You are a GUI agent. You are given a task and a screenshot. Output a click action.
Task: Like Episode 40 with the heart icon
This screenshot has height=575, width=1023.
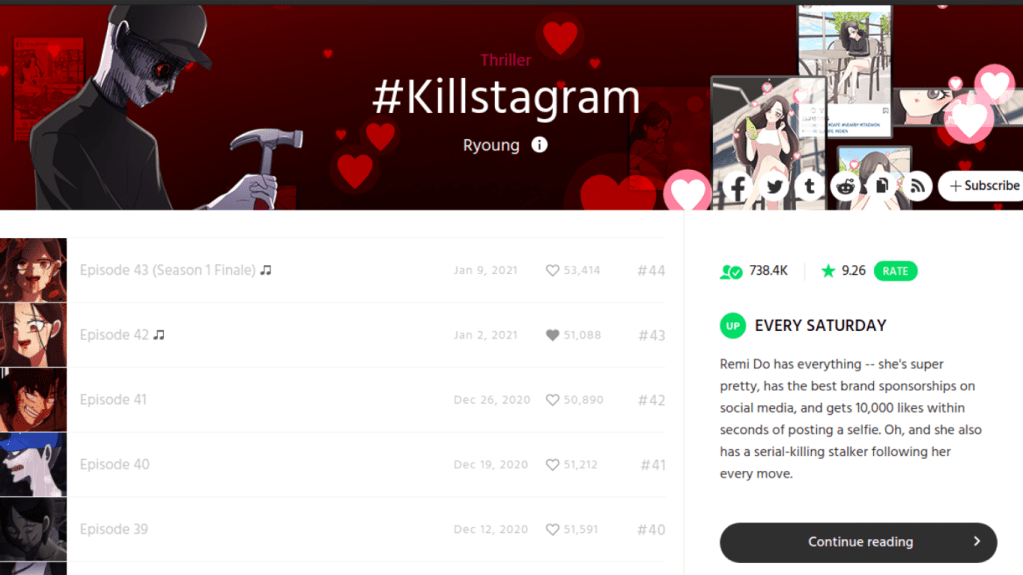[552, 464]
